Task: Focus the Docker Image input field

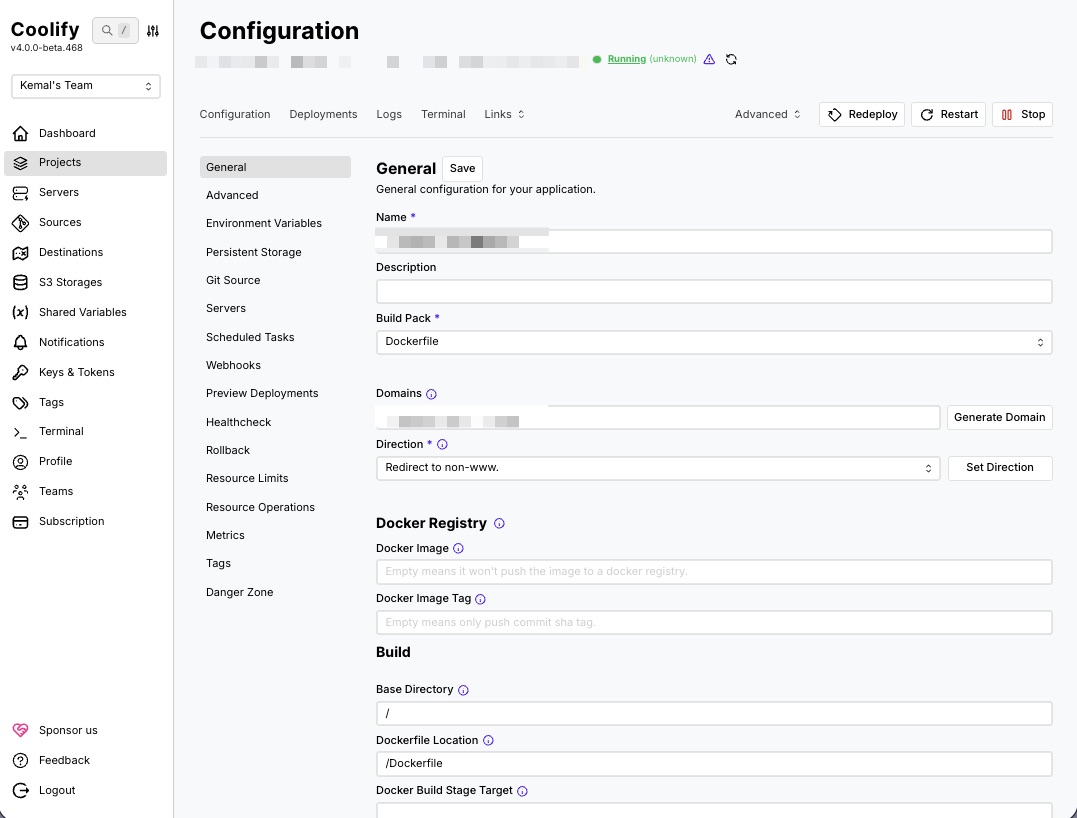Action: (x=714, y=571)
